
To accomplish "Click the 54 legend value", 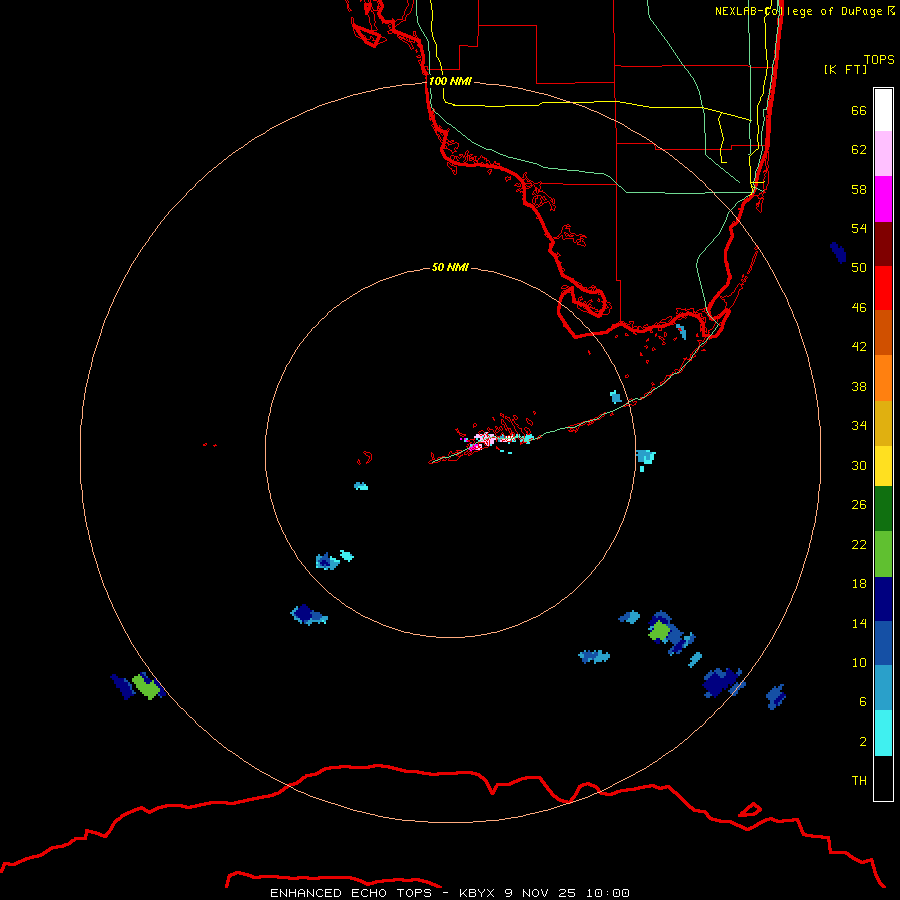I will pos(859,228).
